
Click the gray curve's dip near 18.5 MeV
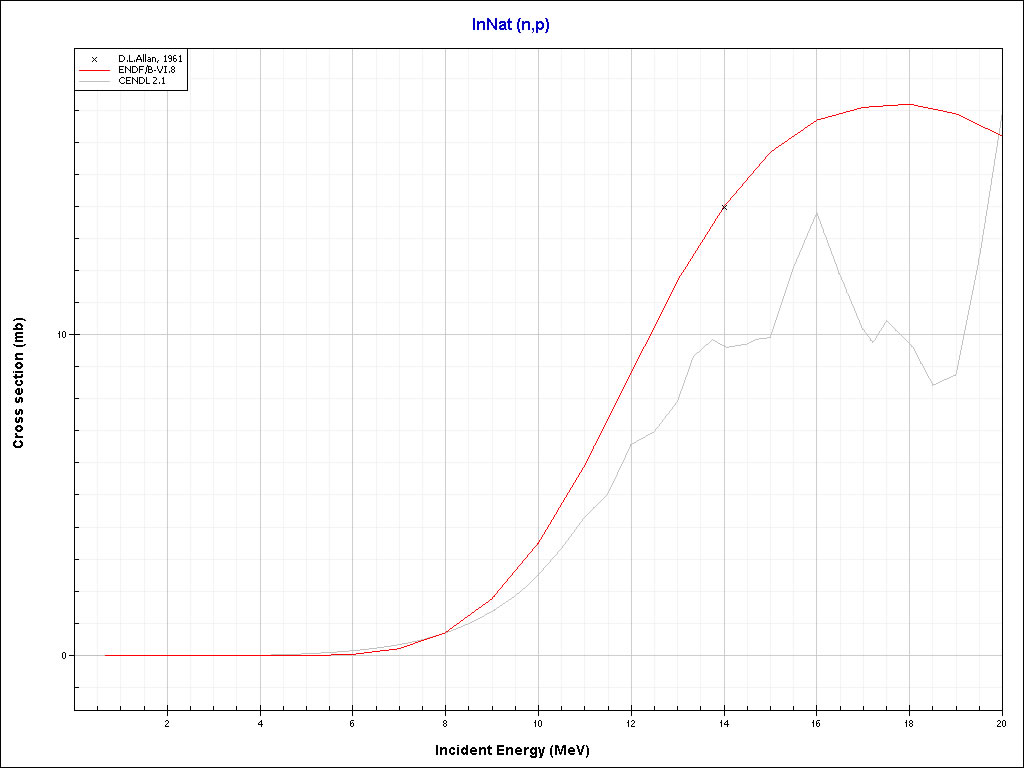click(933, 385)
